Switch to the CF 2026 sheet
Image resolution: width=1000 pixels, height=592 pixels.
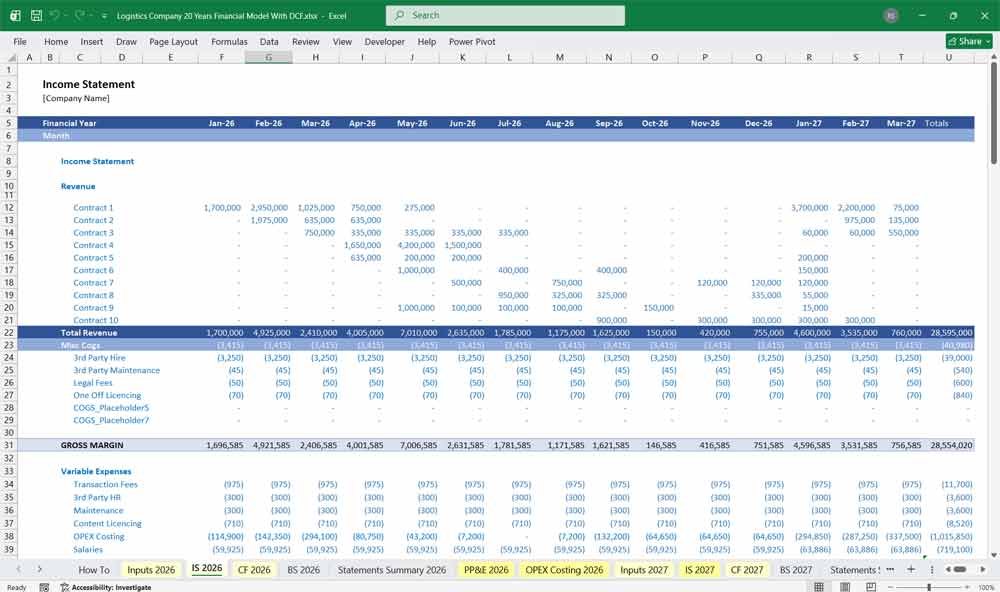[254, 570]
